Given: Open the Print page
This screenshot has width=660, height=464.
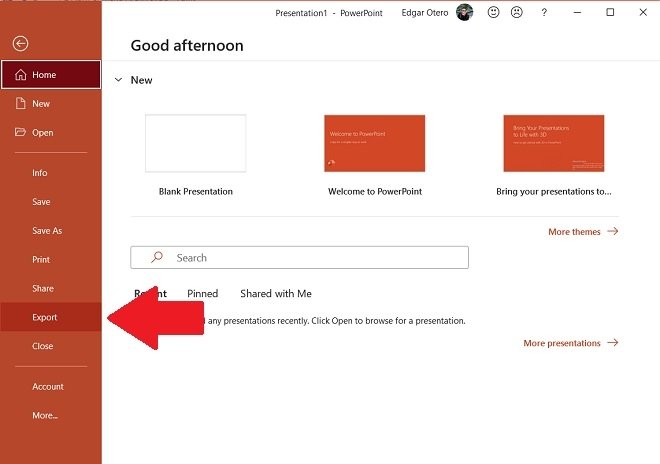Looking at the screenshot, I should pos(51,259).
